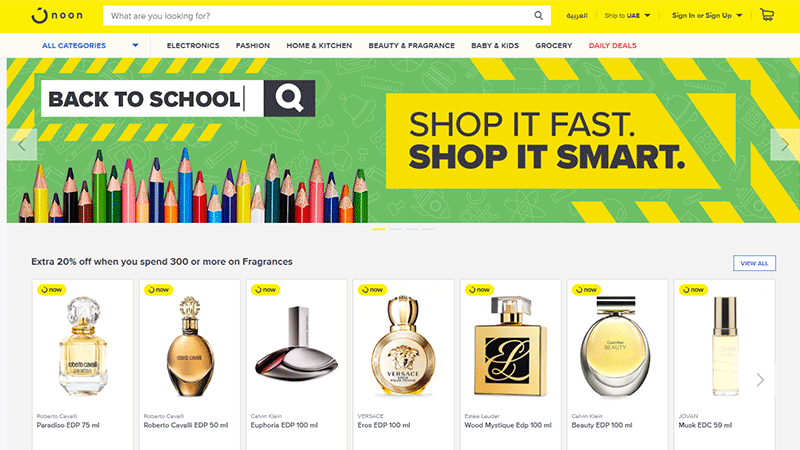Screen dimensions: 800x450
Task: Click the banner's left arrow
Action: click(x=22, y=145)
